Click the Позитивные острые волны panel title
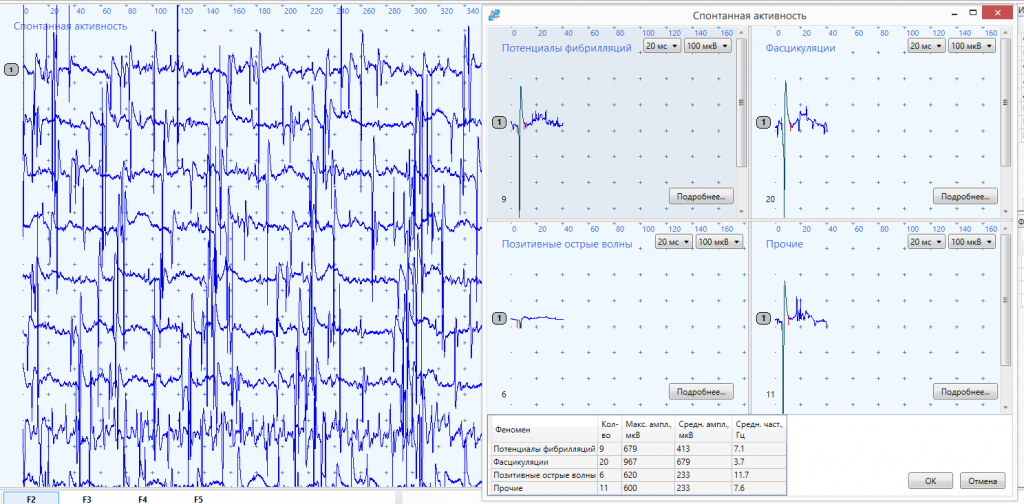 click(567, 244)
